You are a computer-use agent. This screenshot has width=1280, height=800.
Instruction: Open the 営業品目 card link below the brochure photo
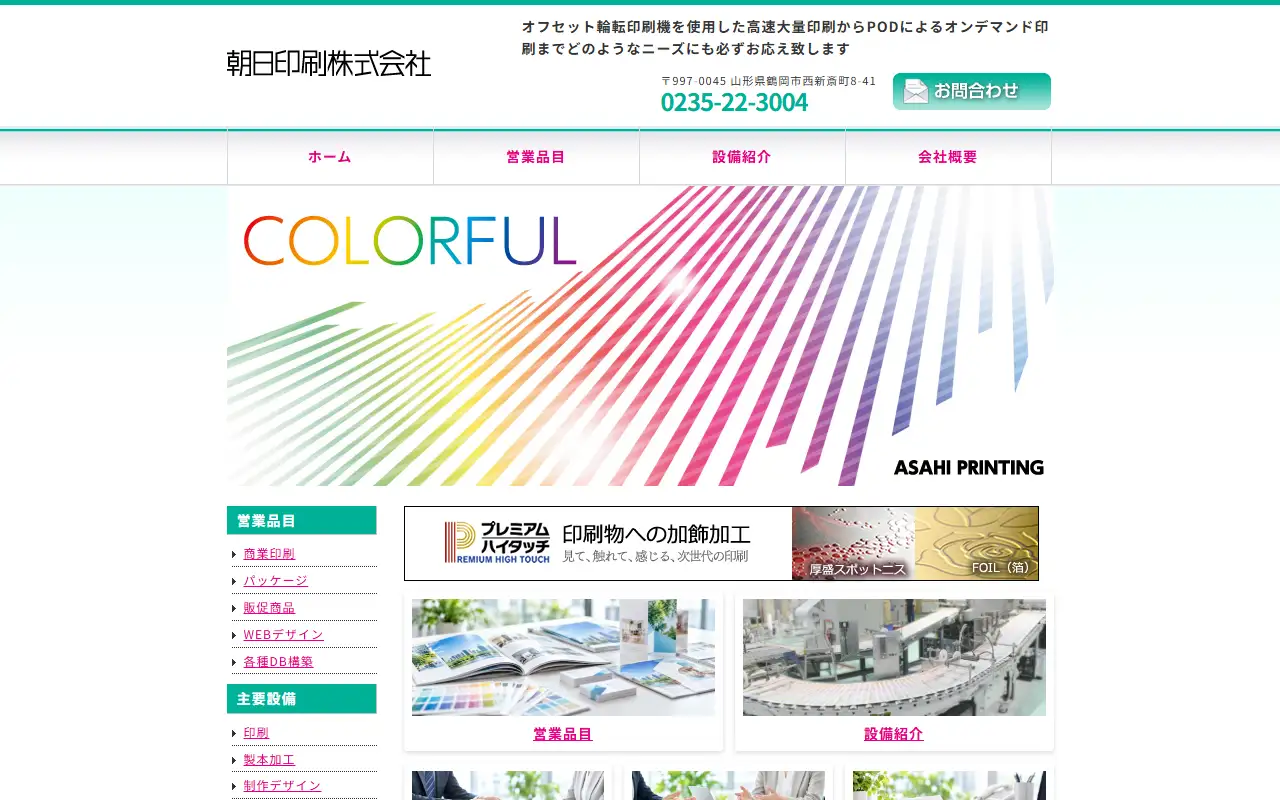coord(563,734)
